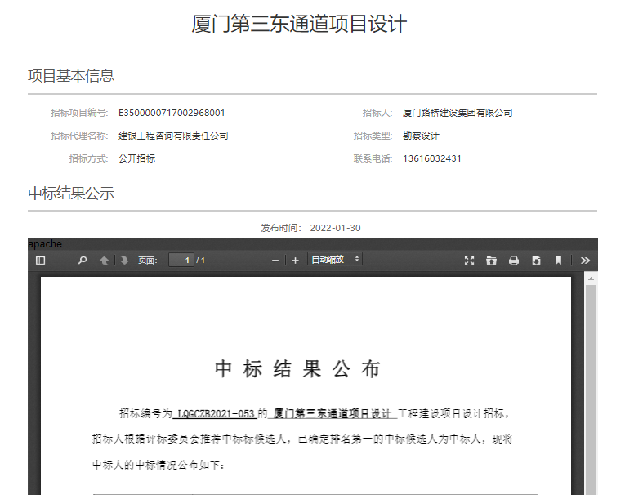Click the bookmark current view icon
625x495 pixels.
tap(558, 261)
